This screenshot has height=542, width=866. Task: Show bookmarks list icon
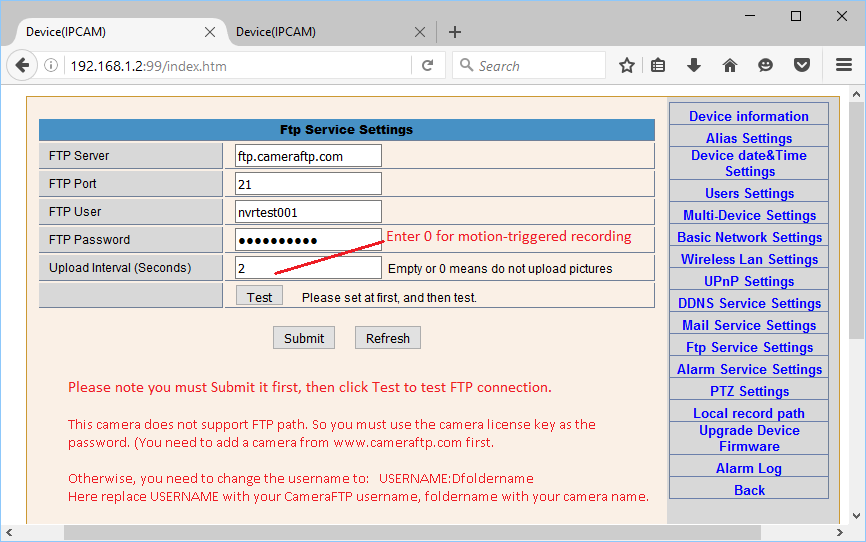pyautogui.click(x=658, y=66)
